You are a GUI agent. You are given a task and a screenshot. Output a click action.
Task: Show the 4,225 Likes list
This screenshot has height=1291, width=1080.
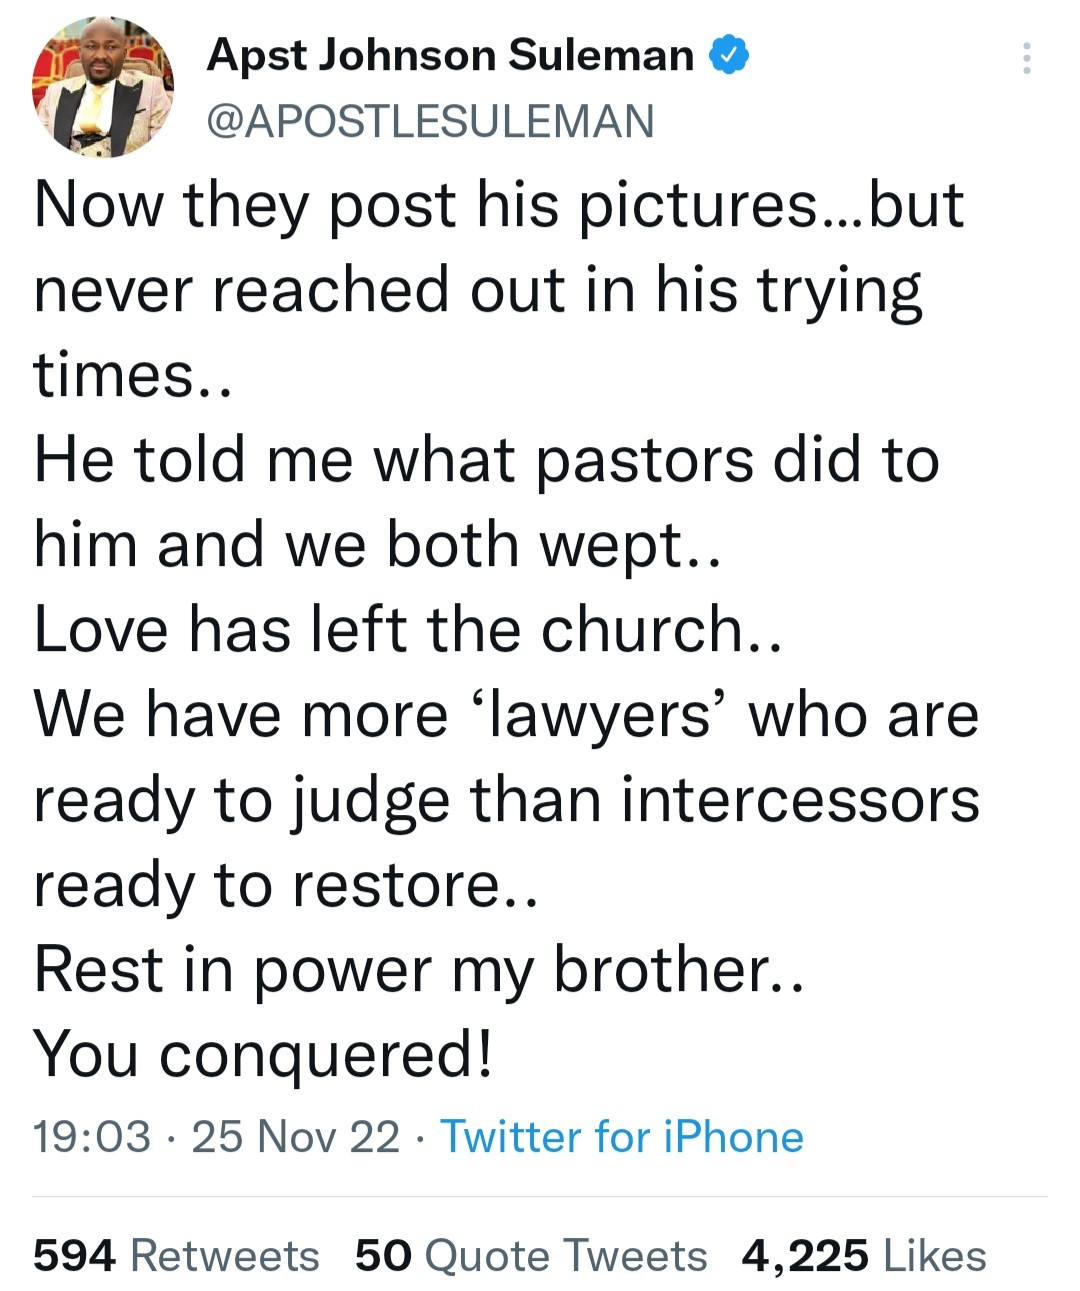[x=863, y=1256]
